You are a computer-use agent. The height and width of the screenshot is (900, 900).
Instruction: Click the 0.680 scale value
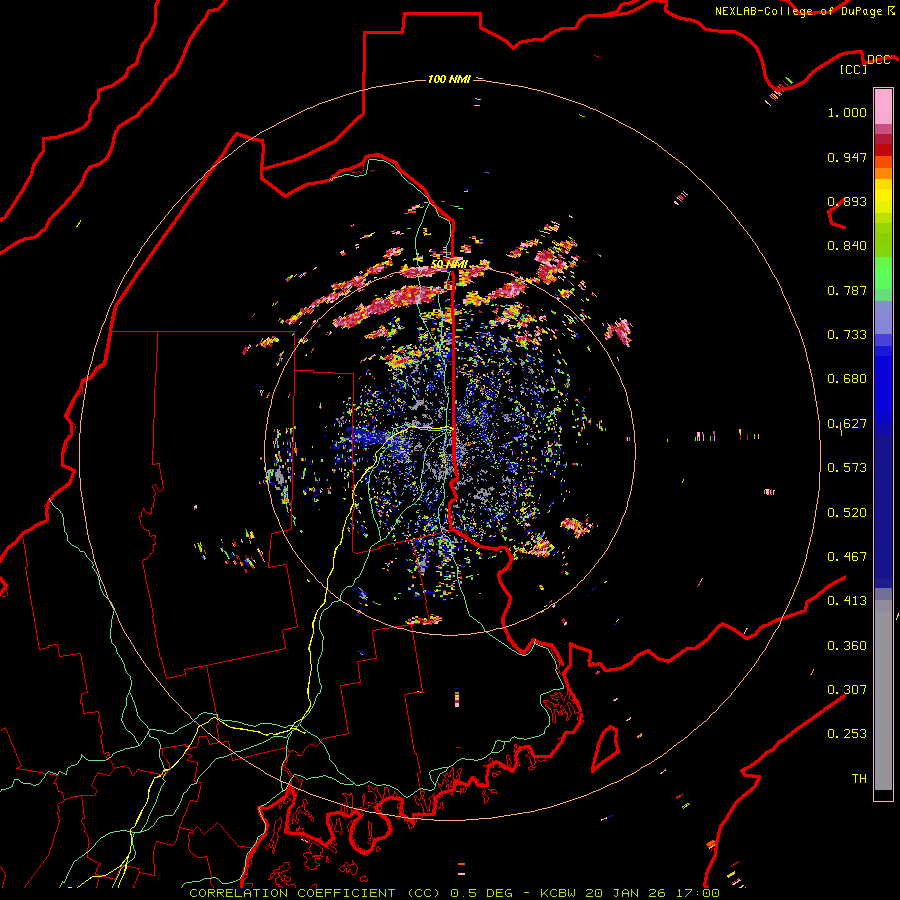(847, 379)
